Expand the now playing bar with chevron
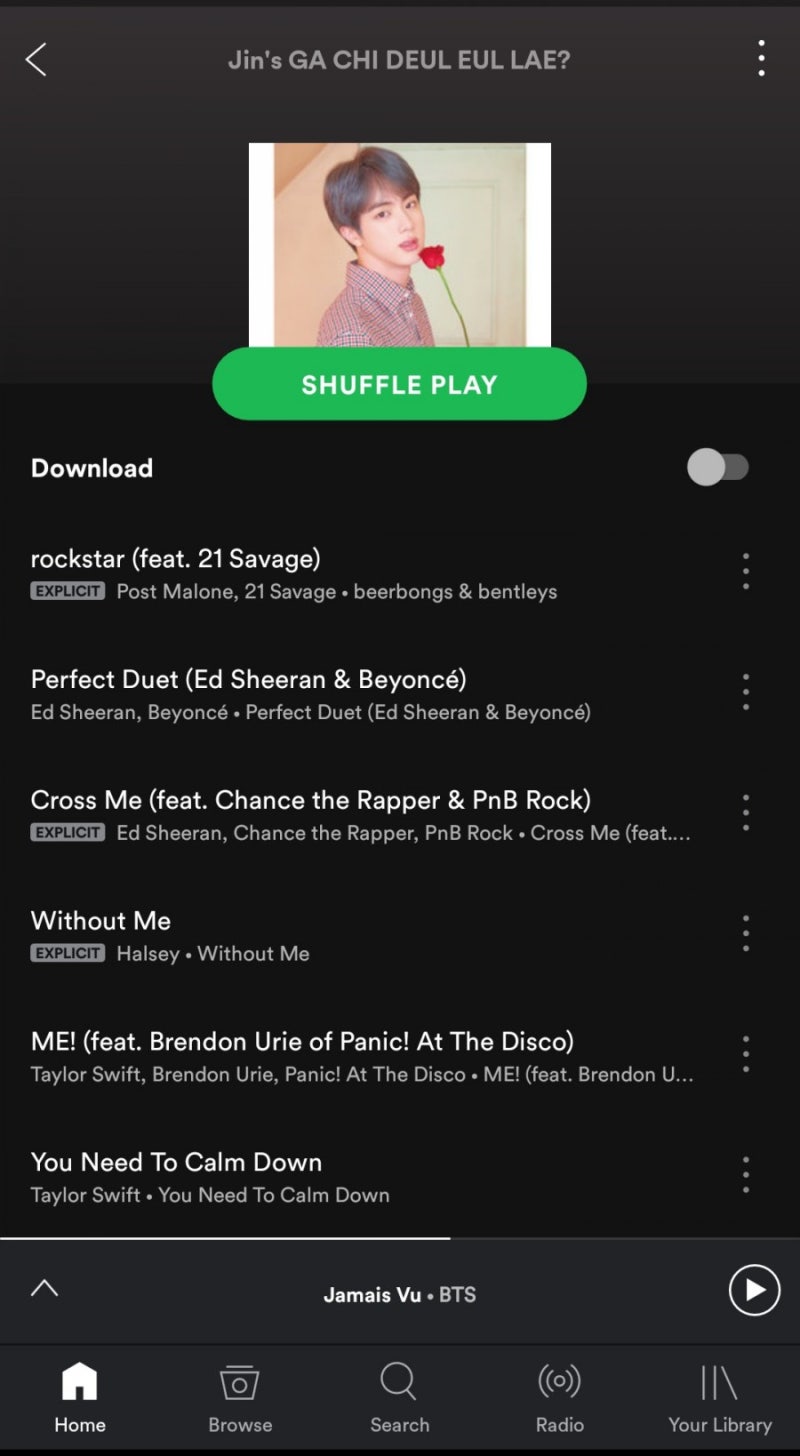Image resolution: width=800 pixels, height=1456 pixels. click(44, 1288)
